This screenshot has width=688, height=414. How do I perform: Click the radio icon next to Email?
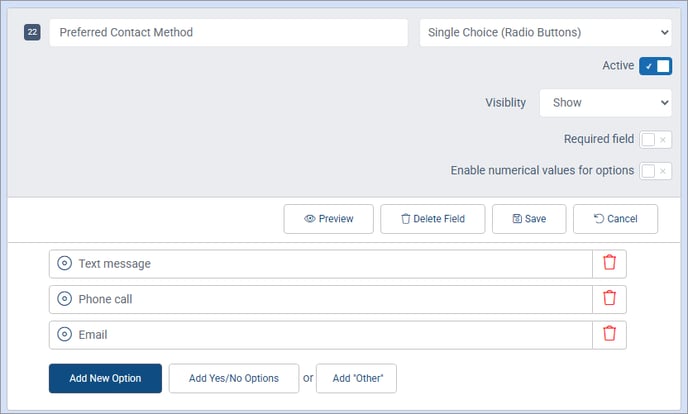(65, 334)
